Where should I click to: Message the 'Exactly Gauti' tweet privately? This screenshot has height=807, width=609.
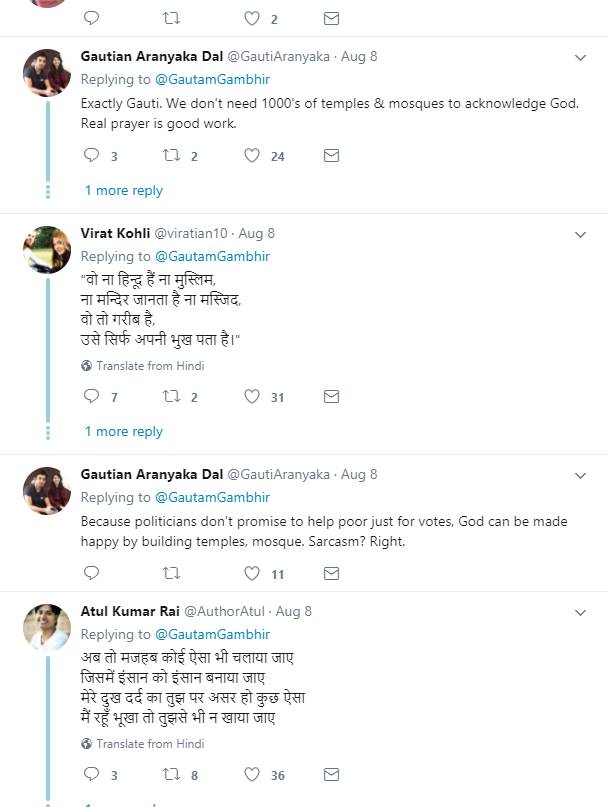coord(331,156)
